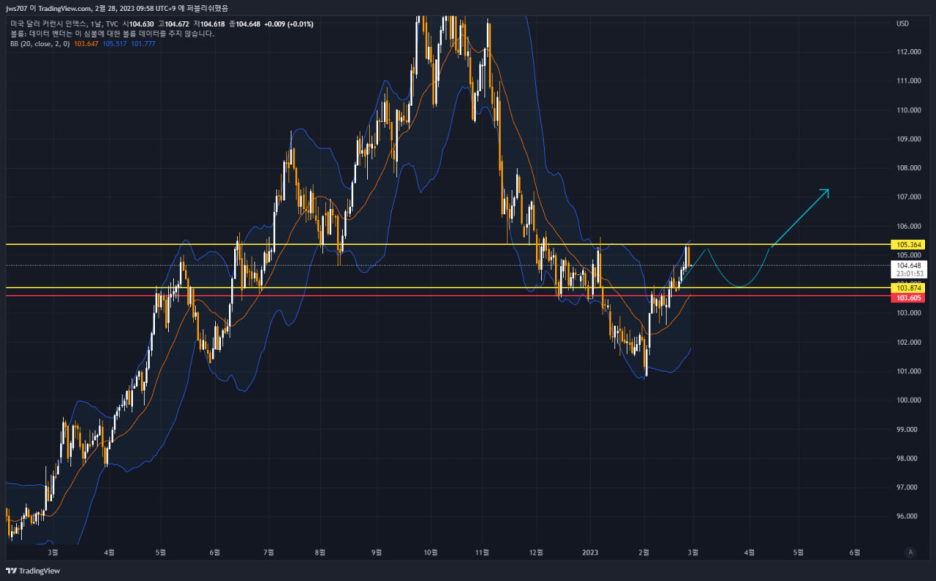Click the blue BB upper value 105.517
Image resolution: width=936 pixels, height=581 pixels.
point(114,44)
